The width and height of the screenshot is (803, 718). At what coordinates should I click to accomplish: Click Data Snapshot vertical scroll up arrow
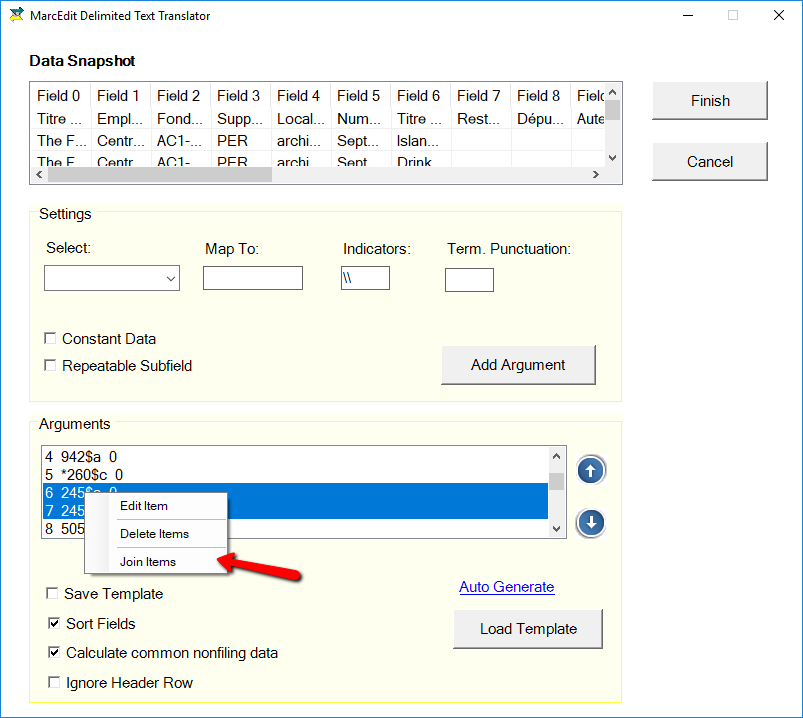[x=612, y=93]
